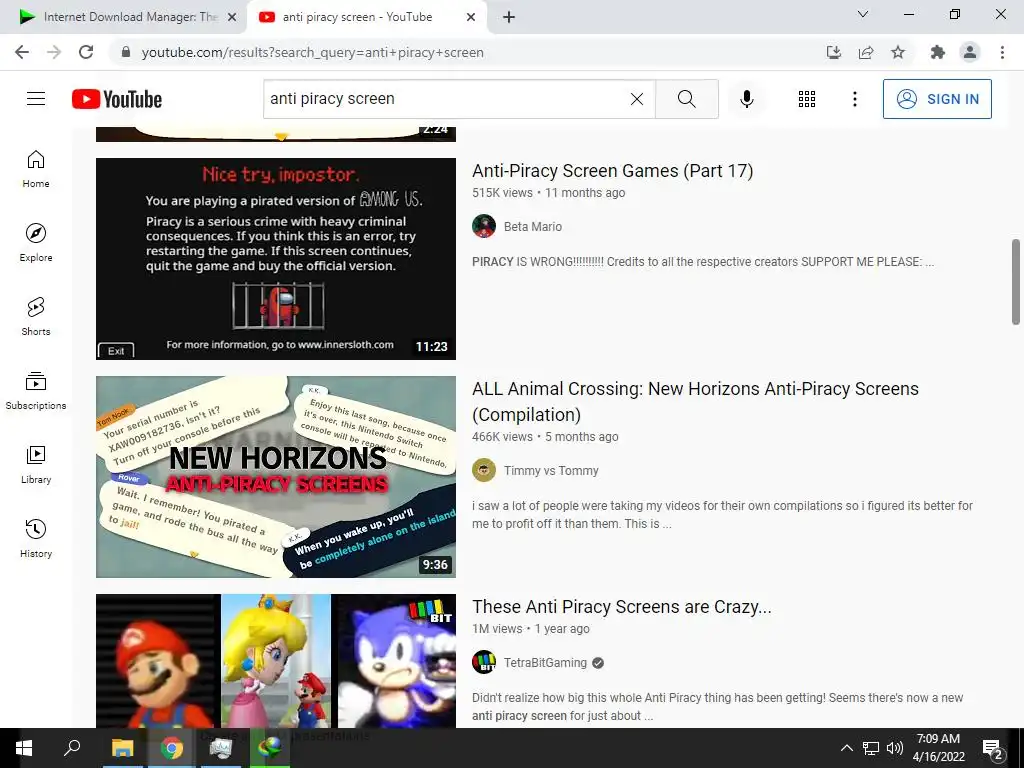Visit the Beta Mario channel name
Image resolution: width=1024 pixels, height=768 pixels.
pos(532,227)
